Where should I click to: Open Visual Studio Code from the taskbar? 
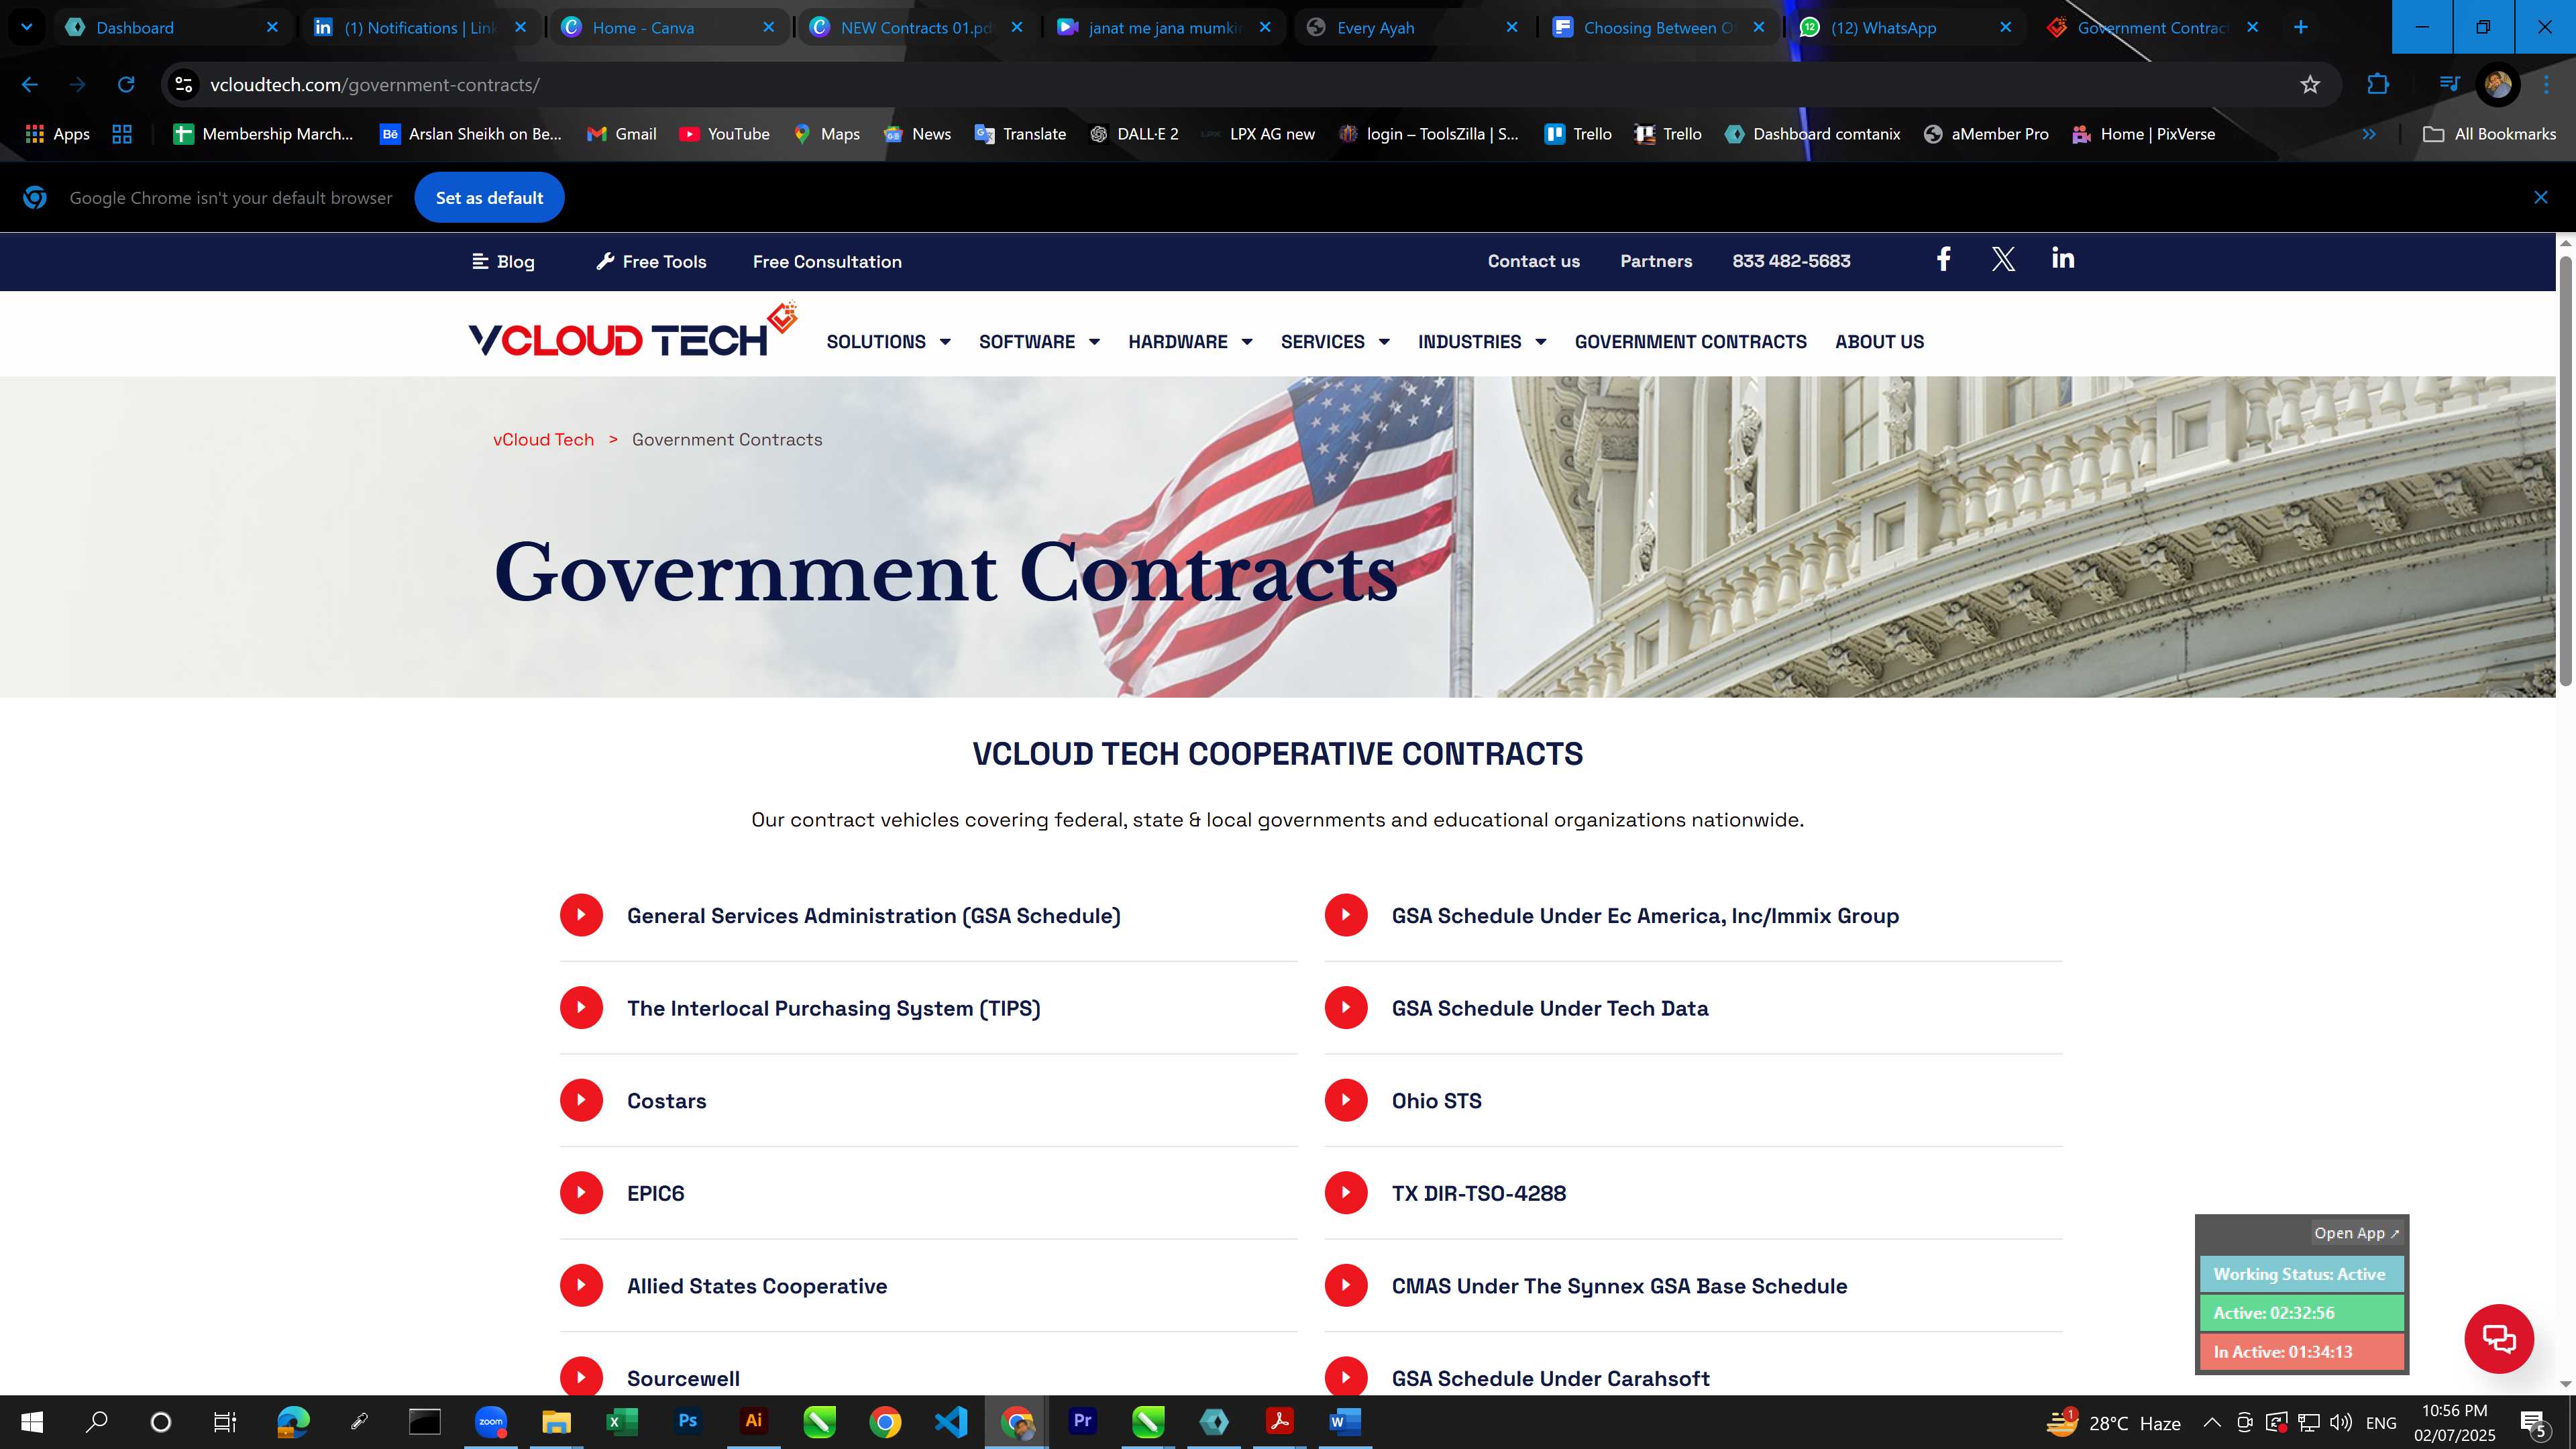[951, 1421]
